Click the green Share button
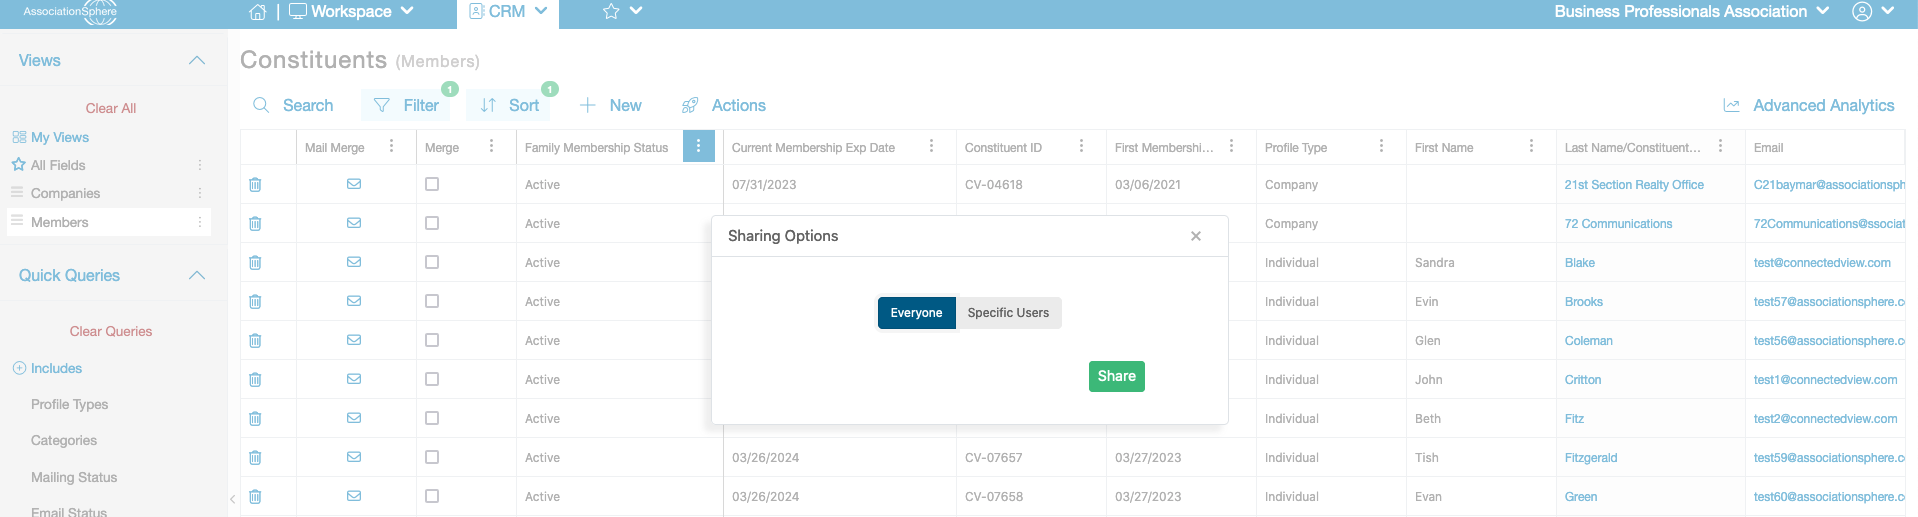The width and height of the screenshot is (1918, 517). (1117, 376)
